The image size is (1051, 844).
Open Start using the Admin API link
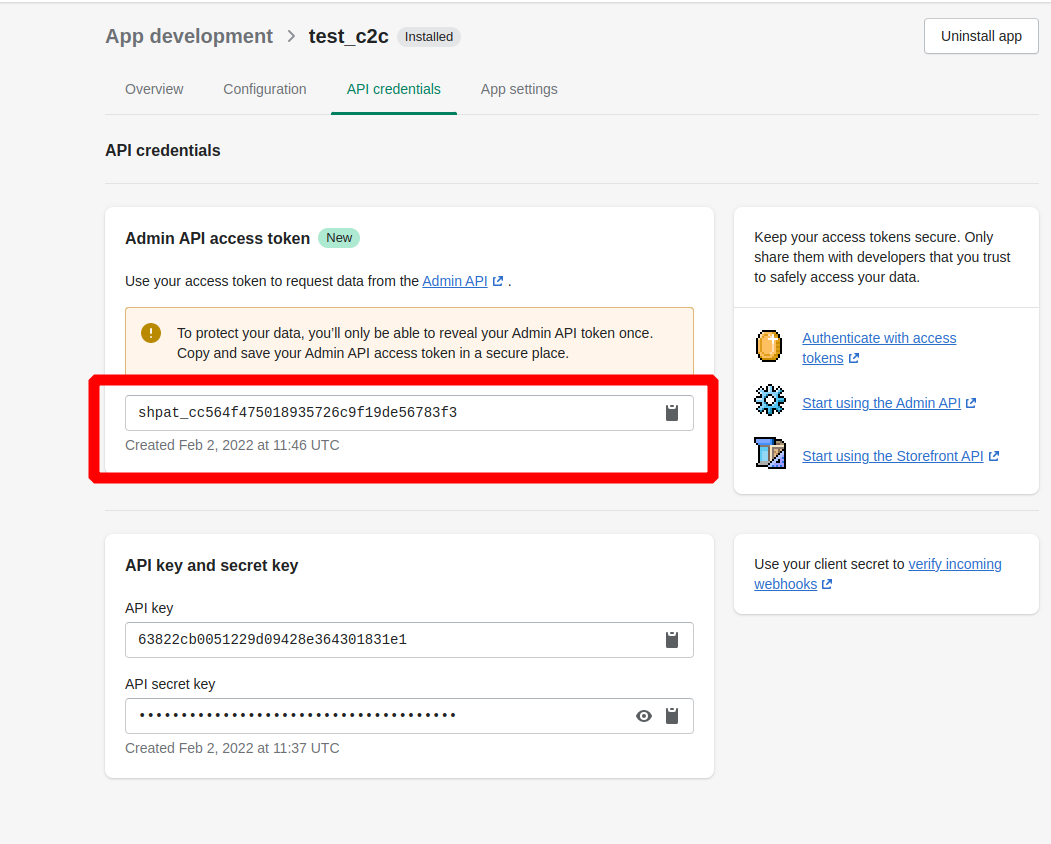[x=881, y=403]
